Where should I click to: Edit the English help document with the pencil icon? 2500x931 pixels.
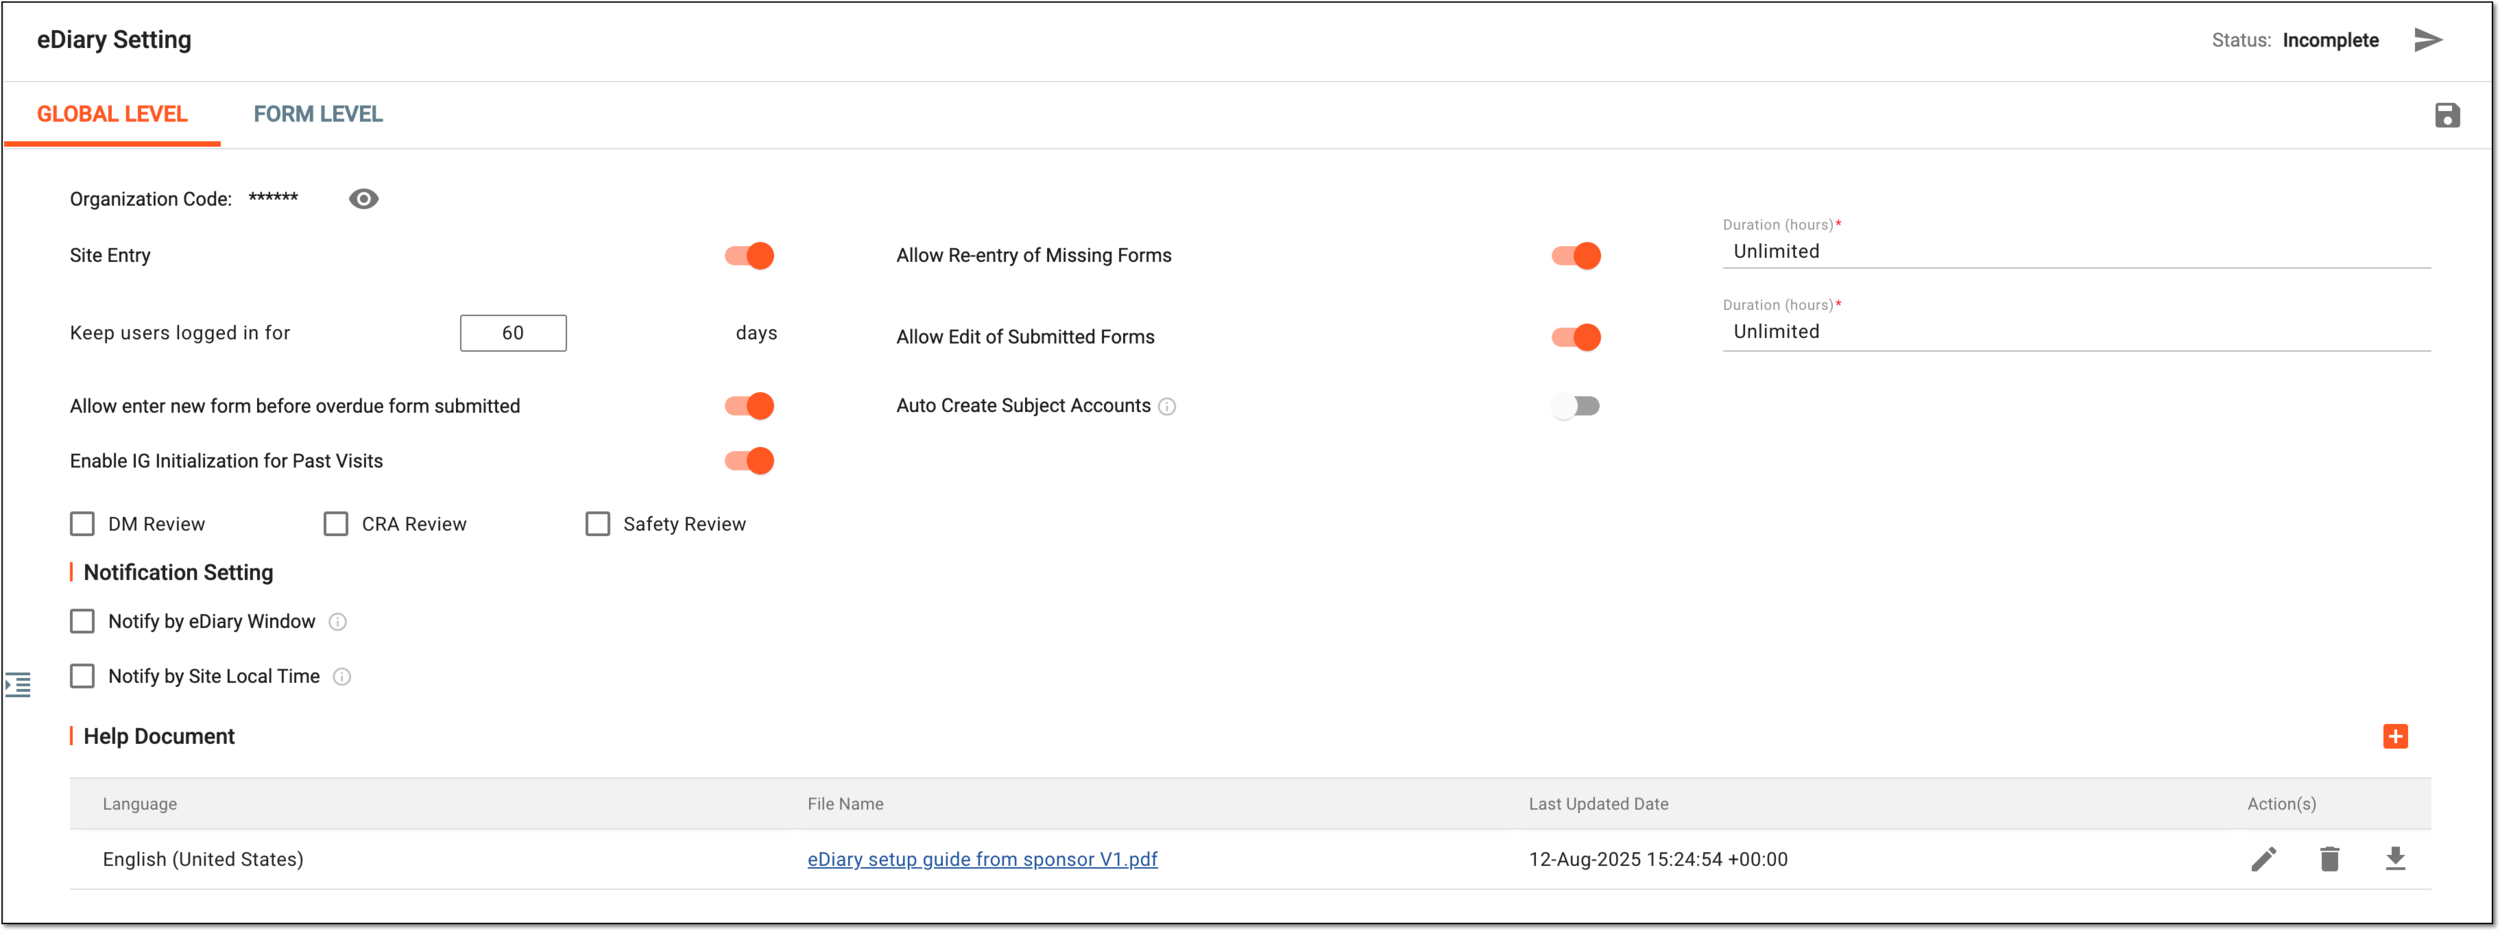click(x=2264, y=859)
